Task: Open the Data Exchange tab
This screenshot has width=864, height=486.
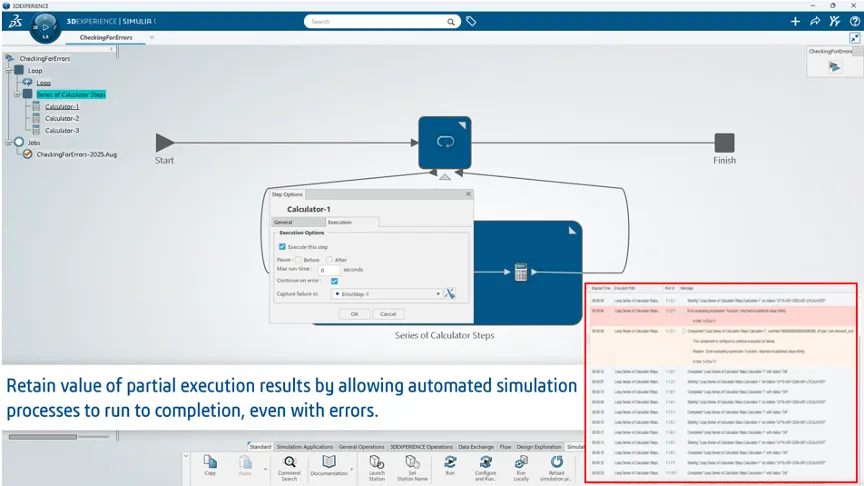Action: coord(476,446)
